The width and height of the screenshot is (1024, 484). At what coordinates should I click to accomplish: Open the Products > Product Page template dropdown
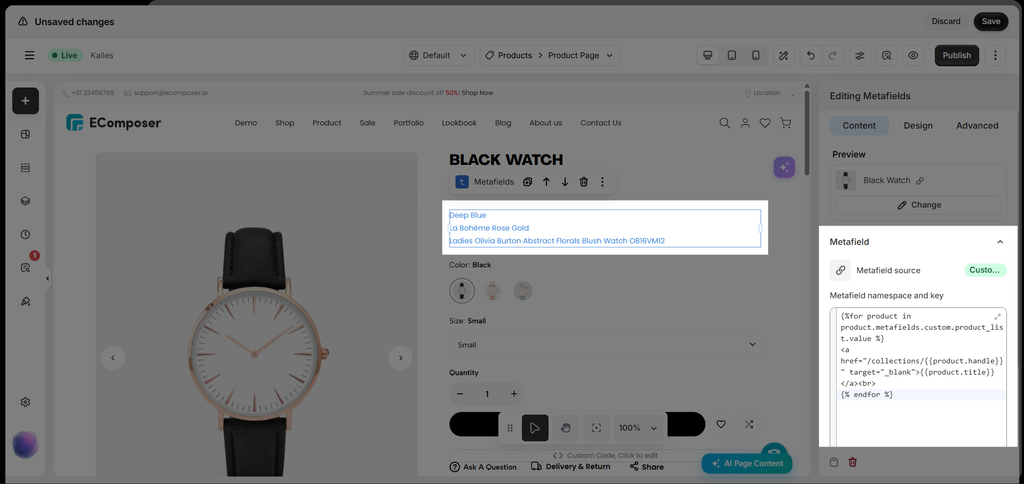(550, 56)
